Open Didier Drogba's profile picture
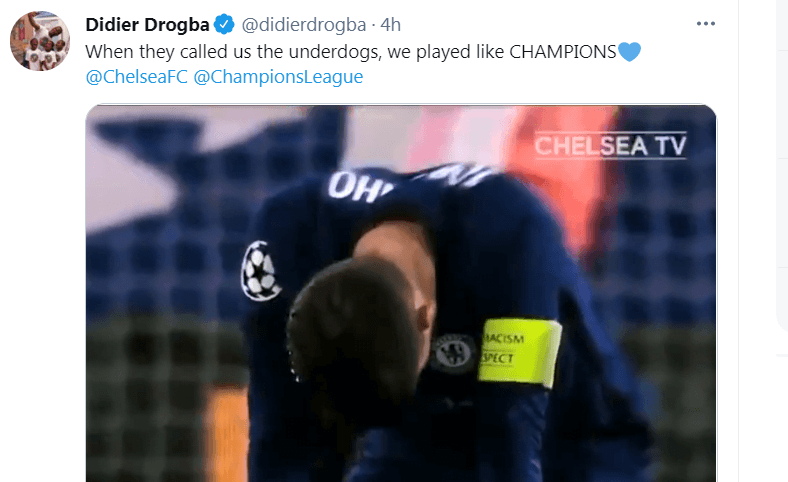The width and height of the screenshot is (788, 482). click(x=40, y=41)
